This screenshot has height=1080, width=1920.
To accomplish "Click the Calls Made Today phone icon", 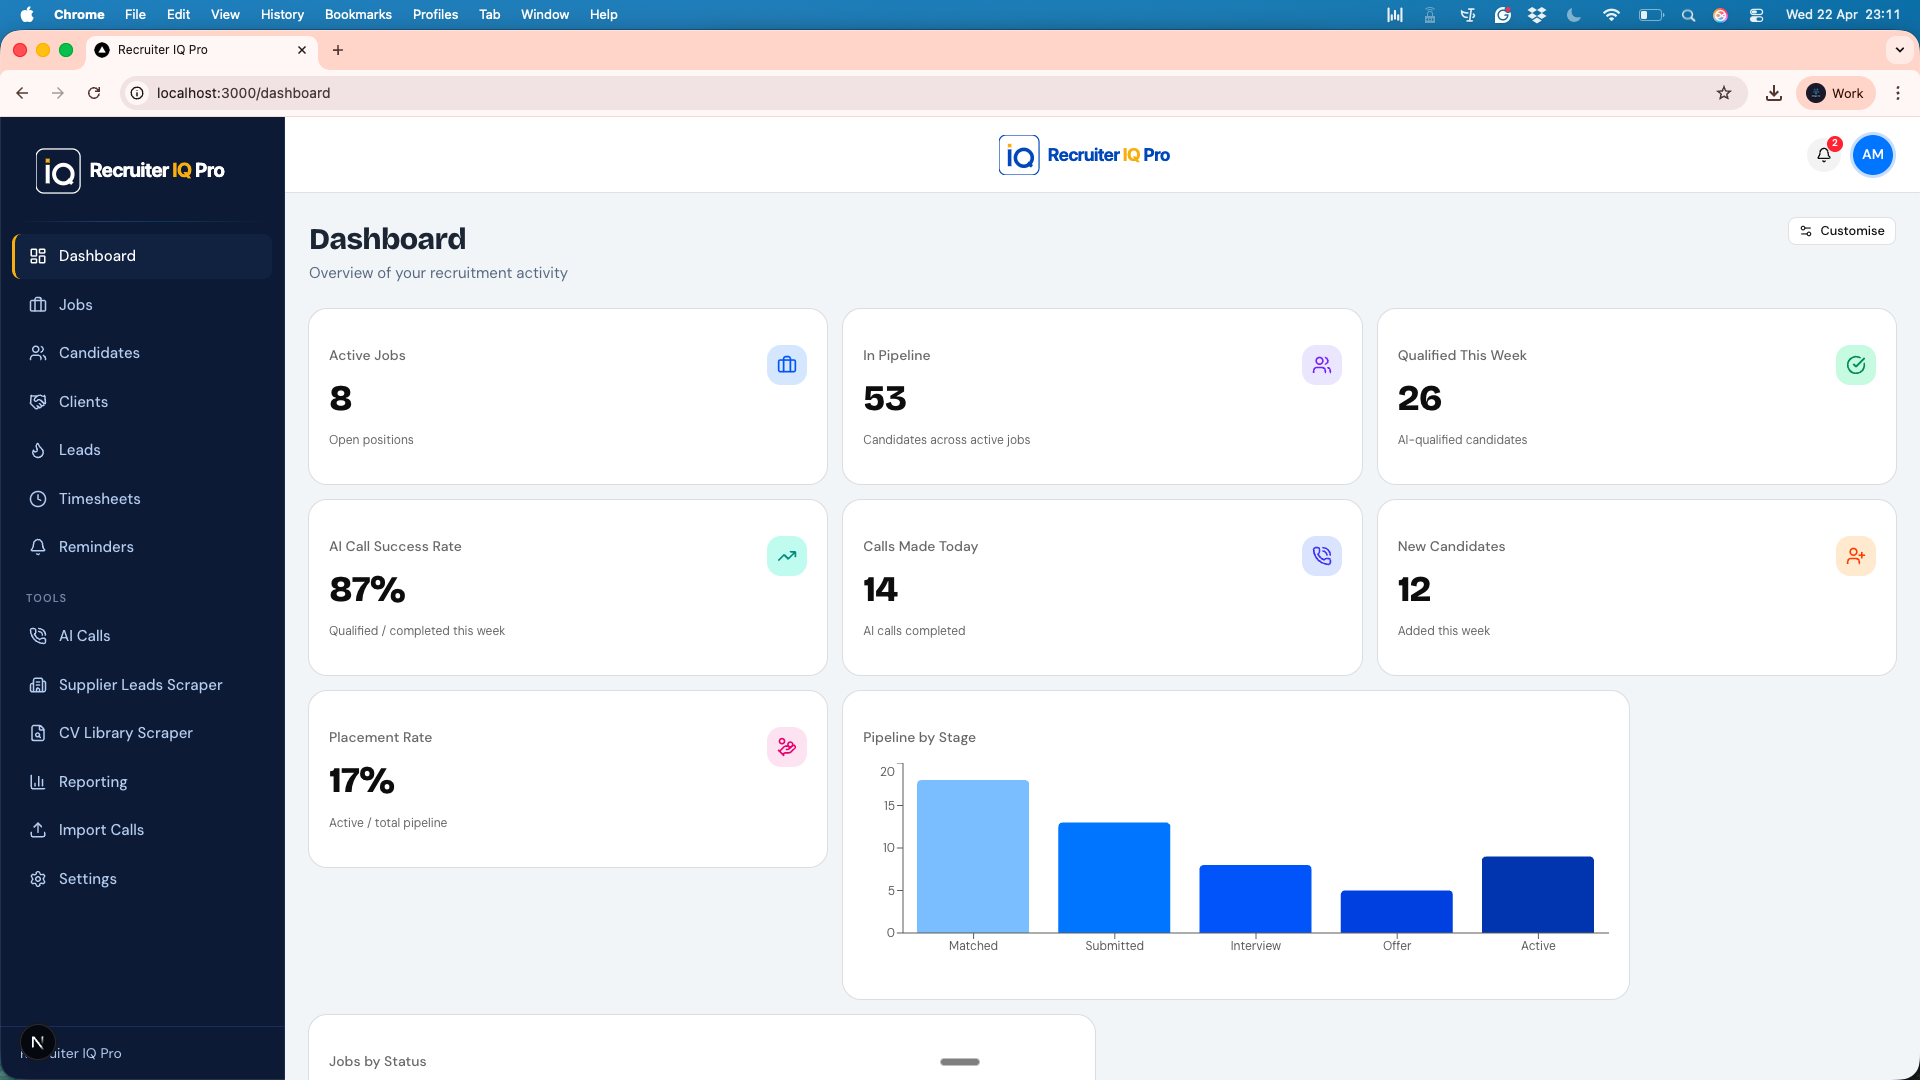I will click(x=1321, y=556).
